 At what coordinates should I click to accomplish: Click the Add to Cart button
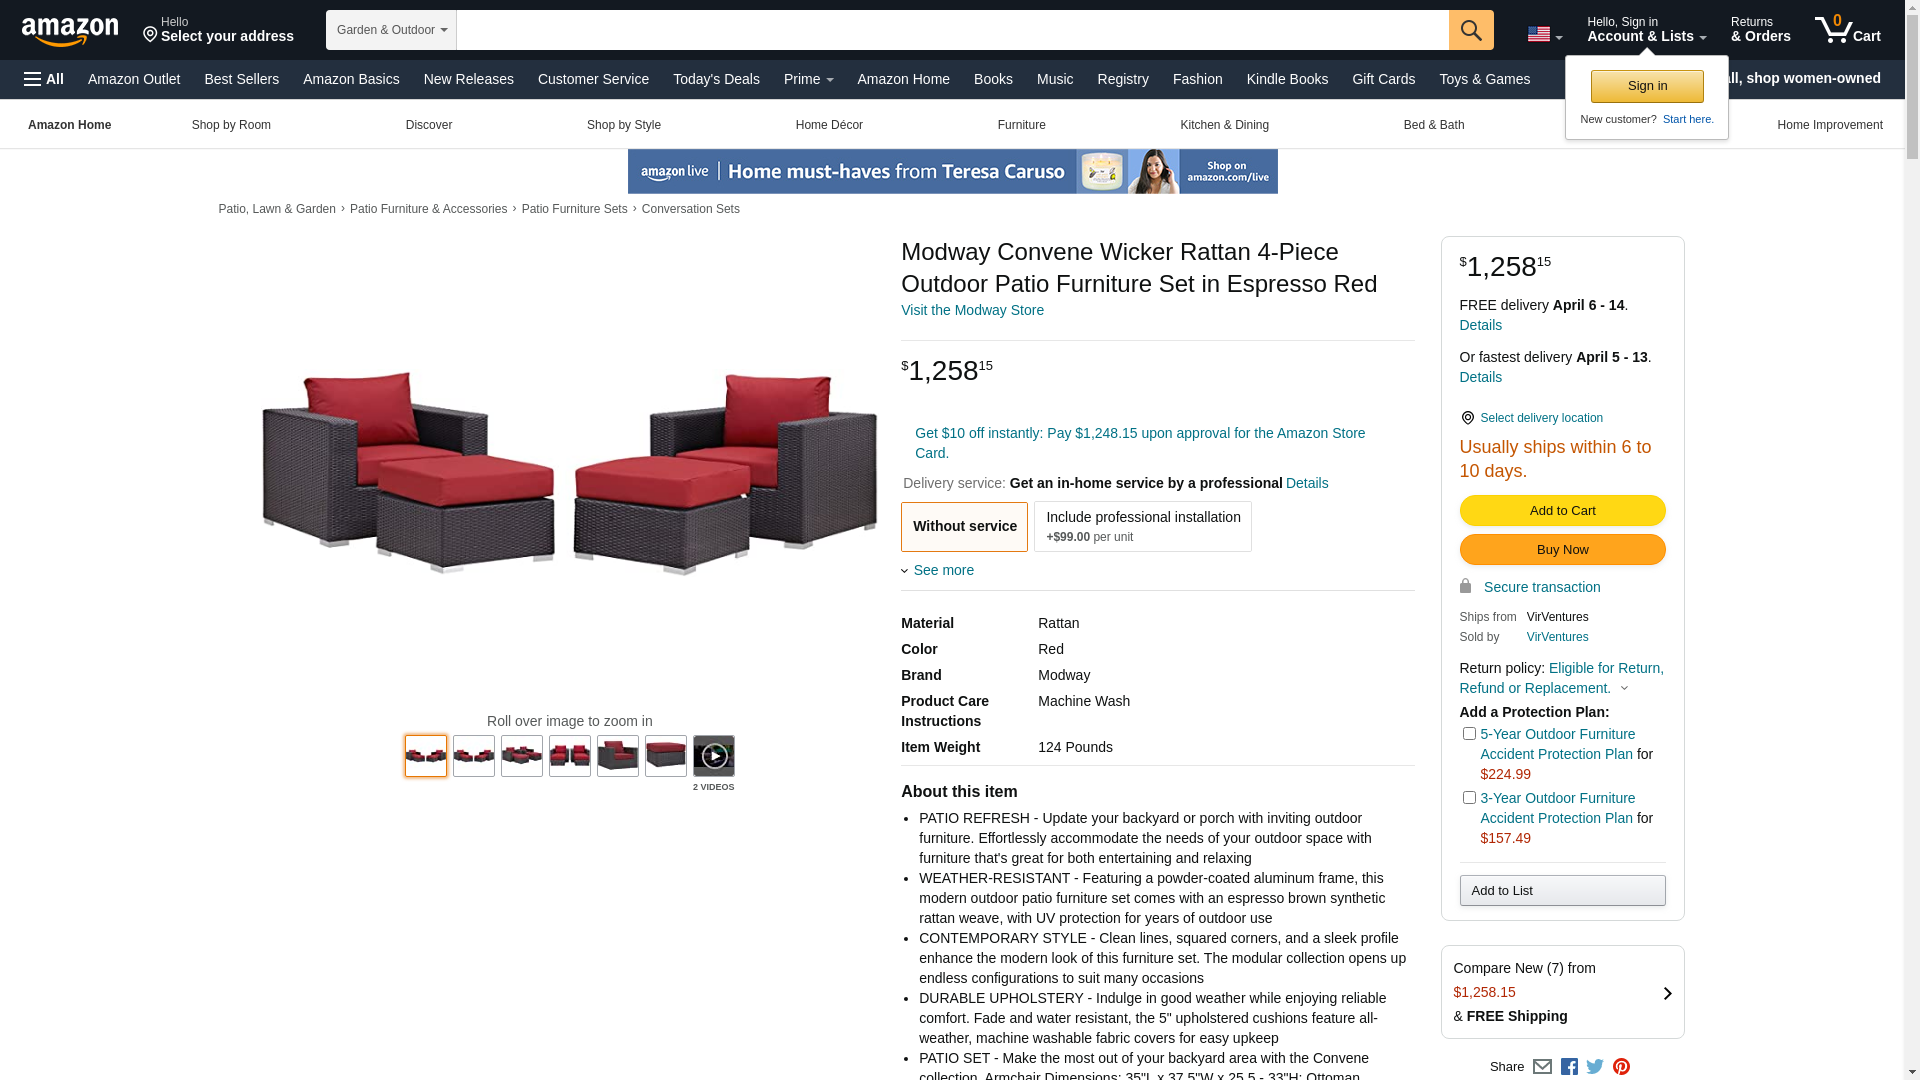pos(1562,511)
